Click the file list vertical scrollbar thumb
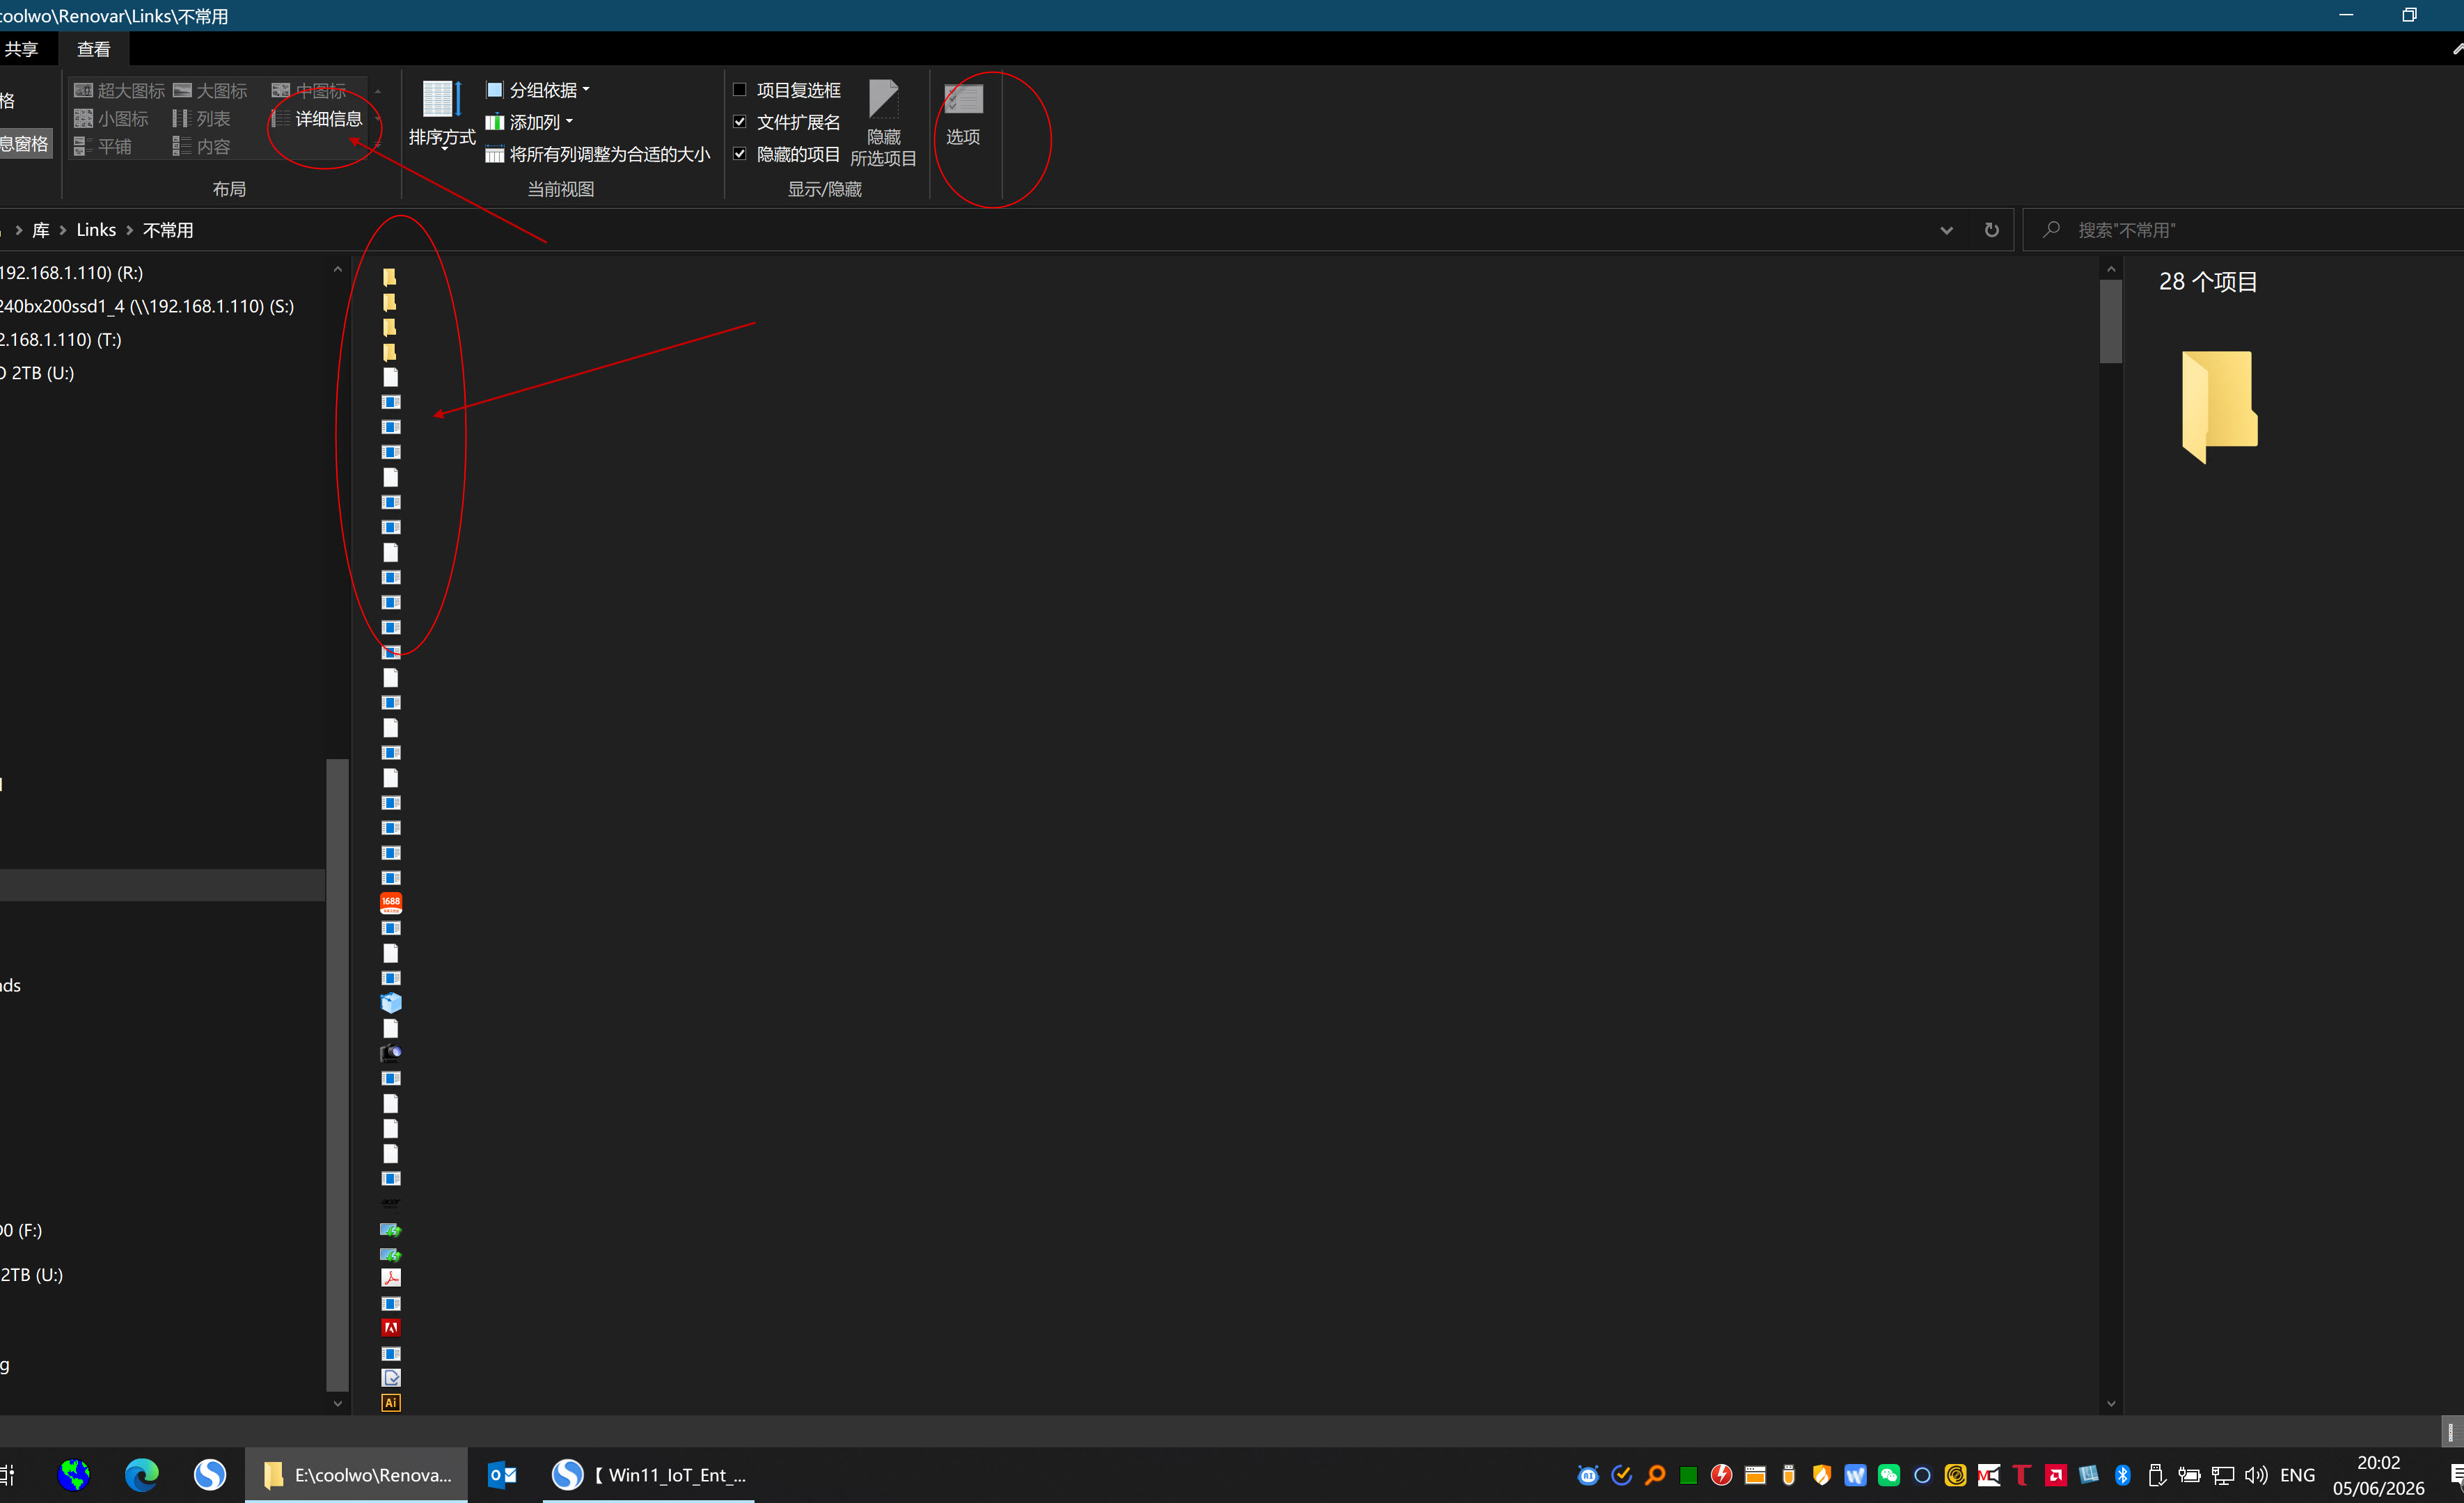This screenshot has height=1503, width=2464. click(x=2110, y=320)
